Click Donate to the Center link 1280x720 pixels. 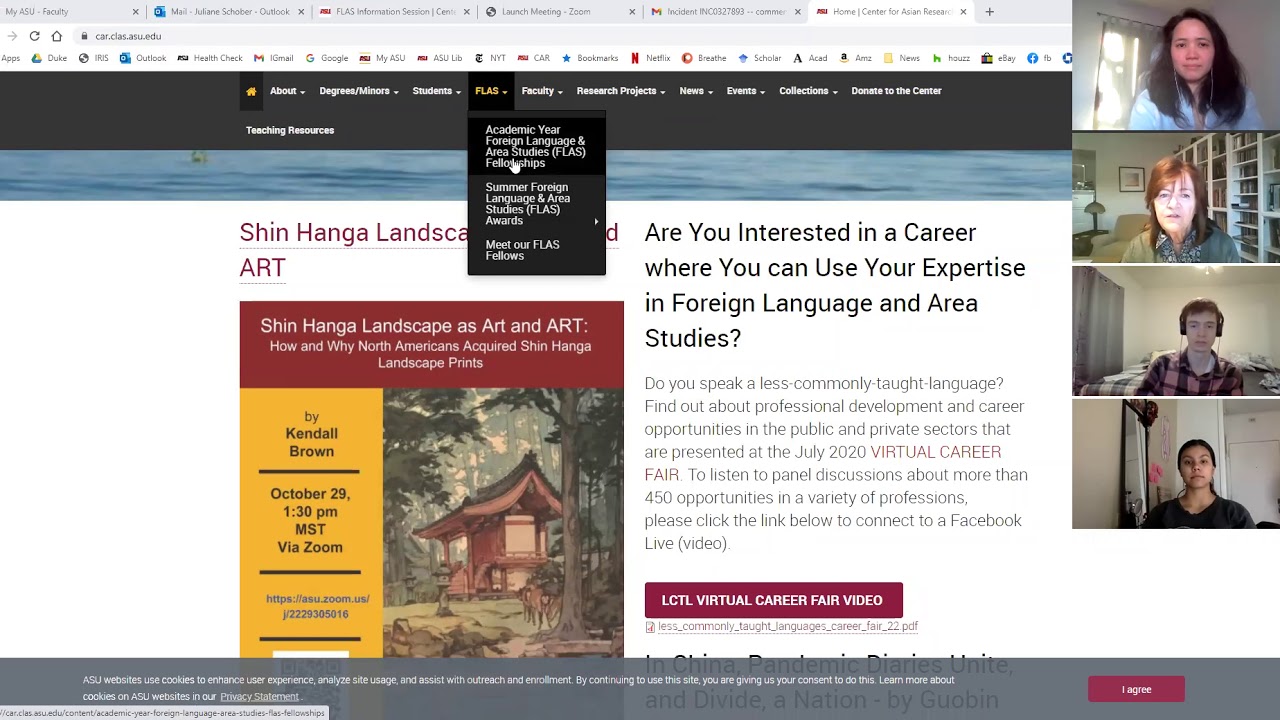click(x=896, y=91)
